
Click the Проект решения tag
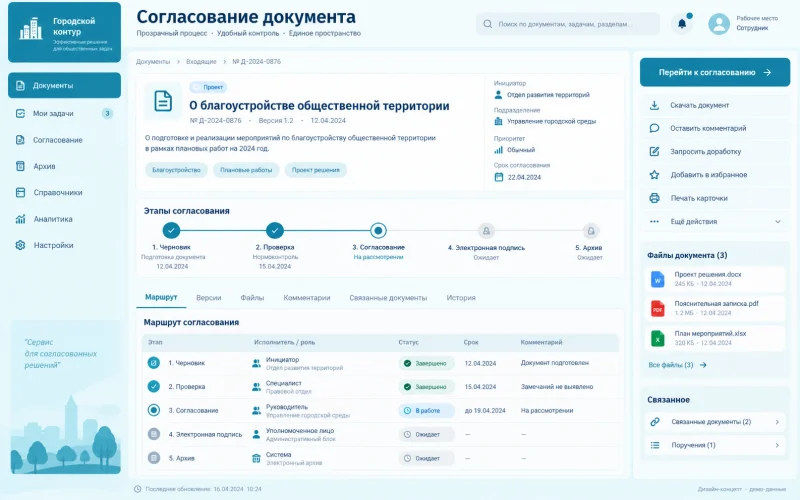315,170
